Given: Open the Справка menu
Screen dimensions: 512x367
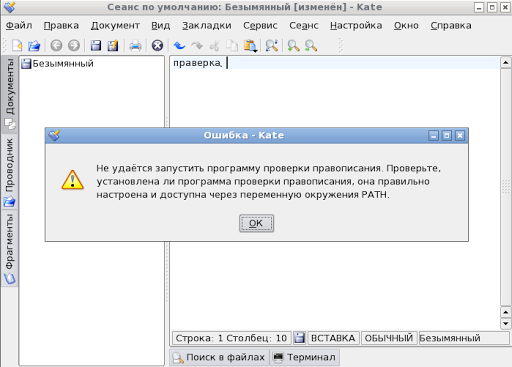Looking at the screenshot, I should [x=451, y=25].
